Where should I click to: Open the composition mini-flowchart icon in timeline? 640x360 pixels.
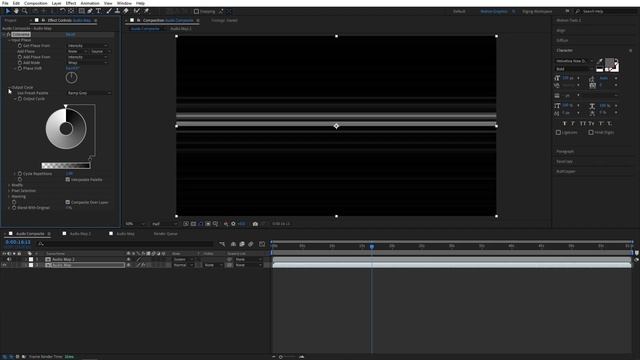point(222,244)
